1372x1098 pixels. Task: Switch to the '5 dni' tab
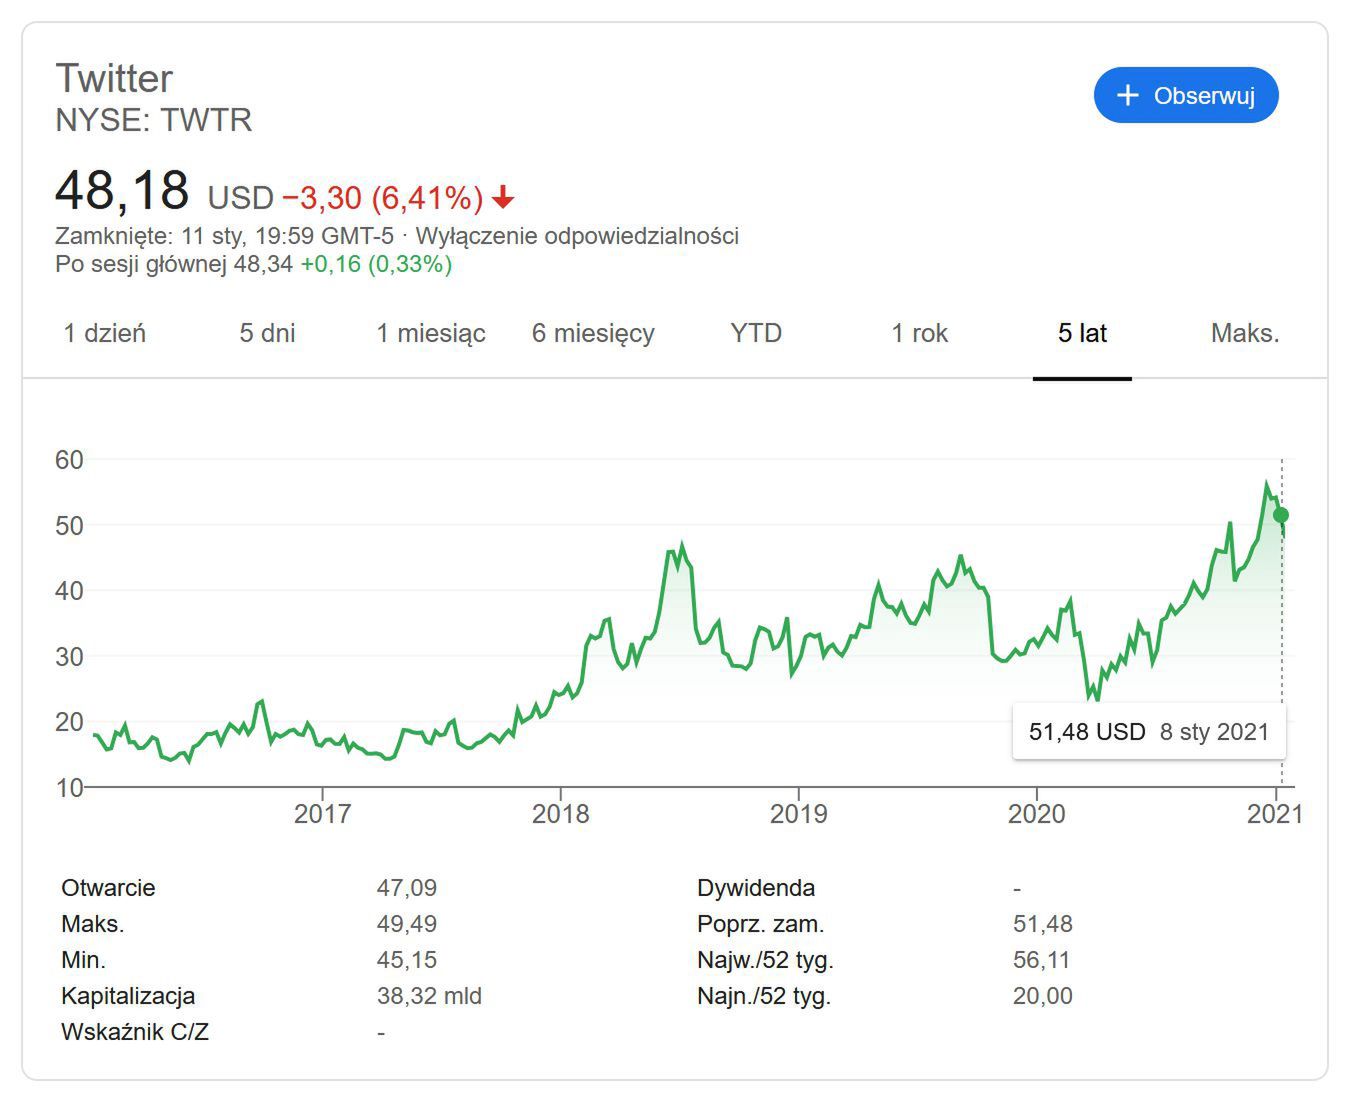267,334
